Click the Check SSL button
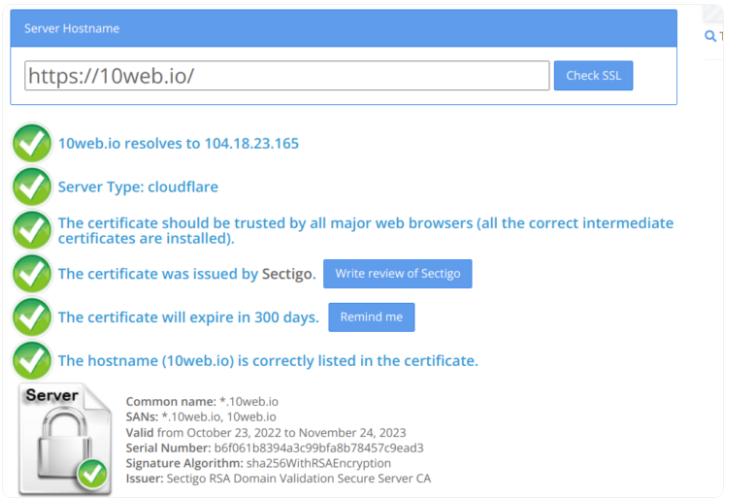The image size is (730, 501). pyautogui.click(x=593, y=75)
